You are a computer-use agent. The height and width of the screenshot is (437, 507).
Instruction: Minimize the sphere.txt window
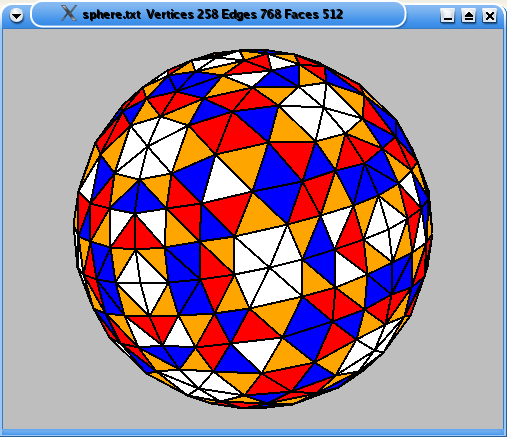[447, 15]
